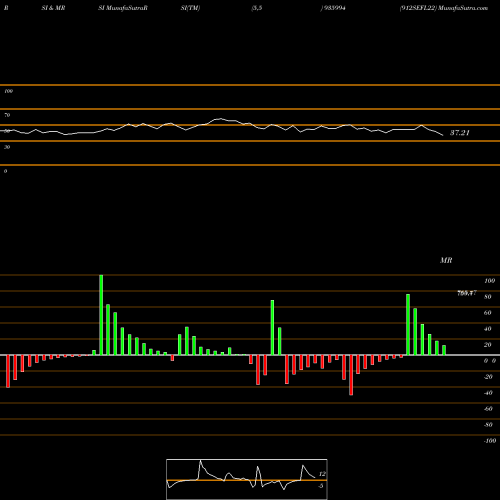This screenshot has width=500, height=500.
Task: Click the MR axis label -40
Action: 488,393
